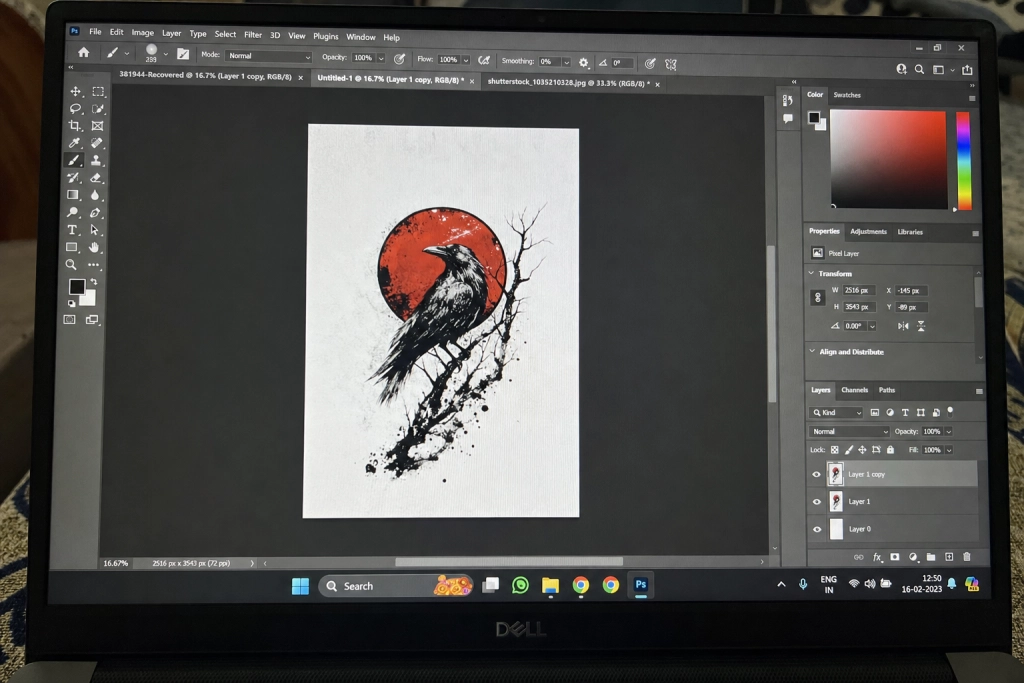This screenshot has height=683, width=1024.
Task: Click the 16.67% zoom level field
Action: pyautogui.click(x=116, y=563)
